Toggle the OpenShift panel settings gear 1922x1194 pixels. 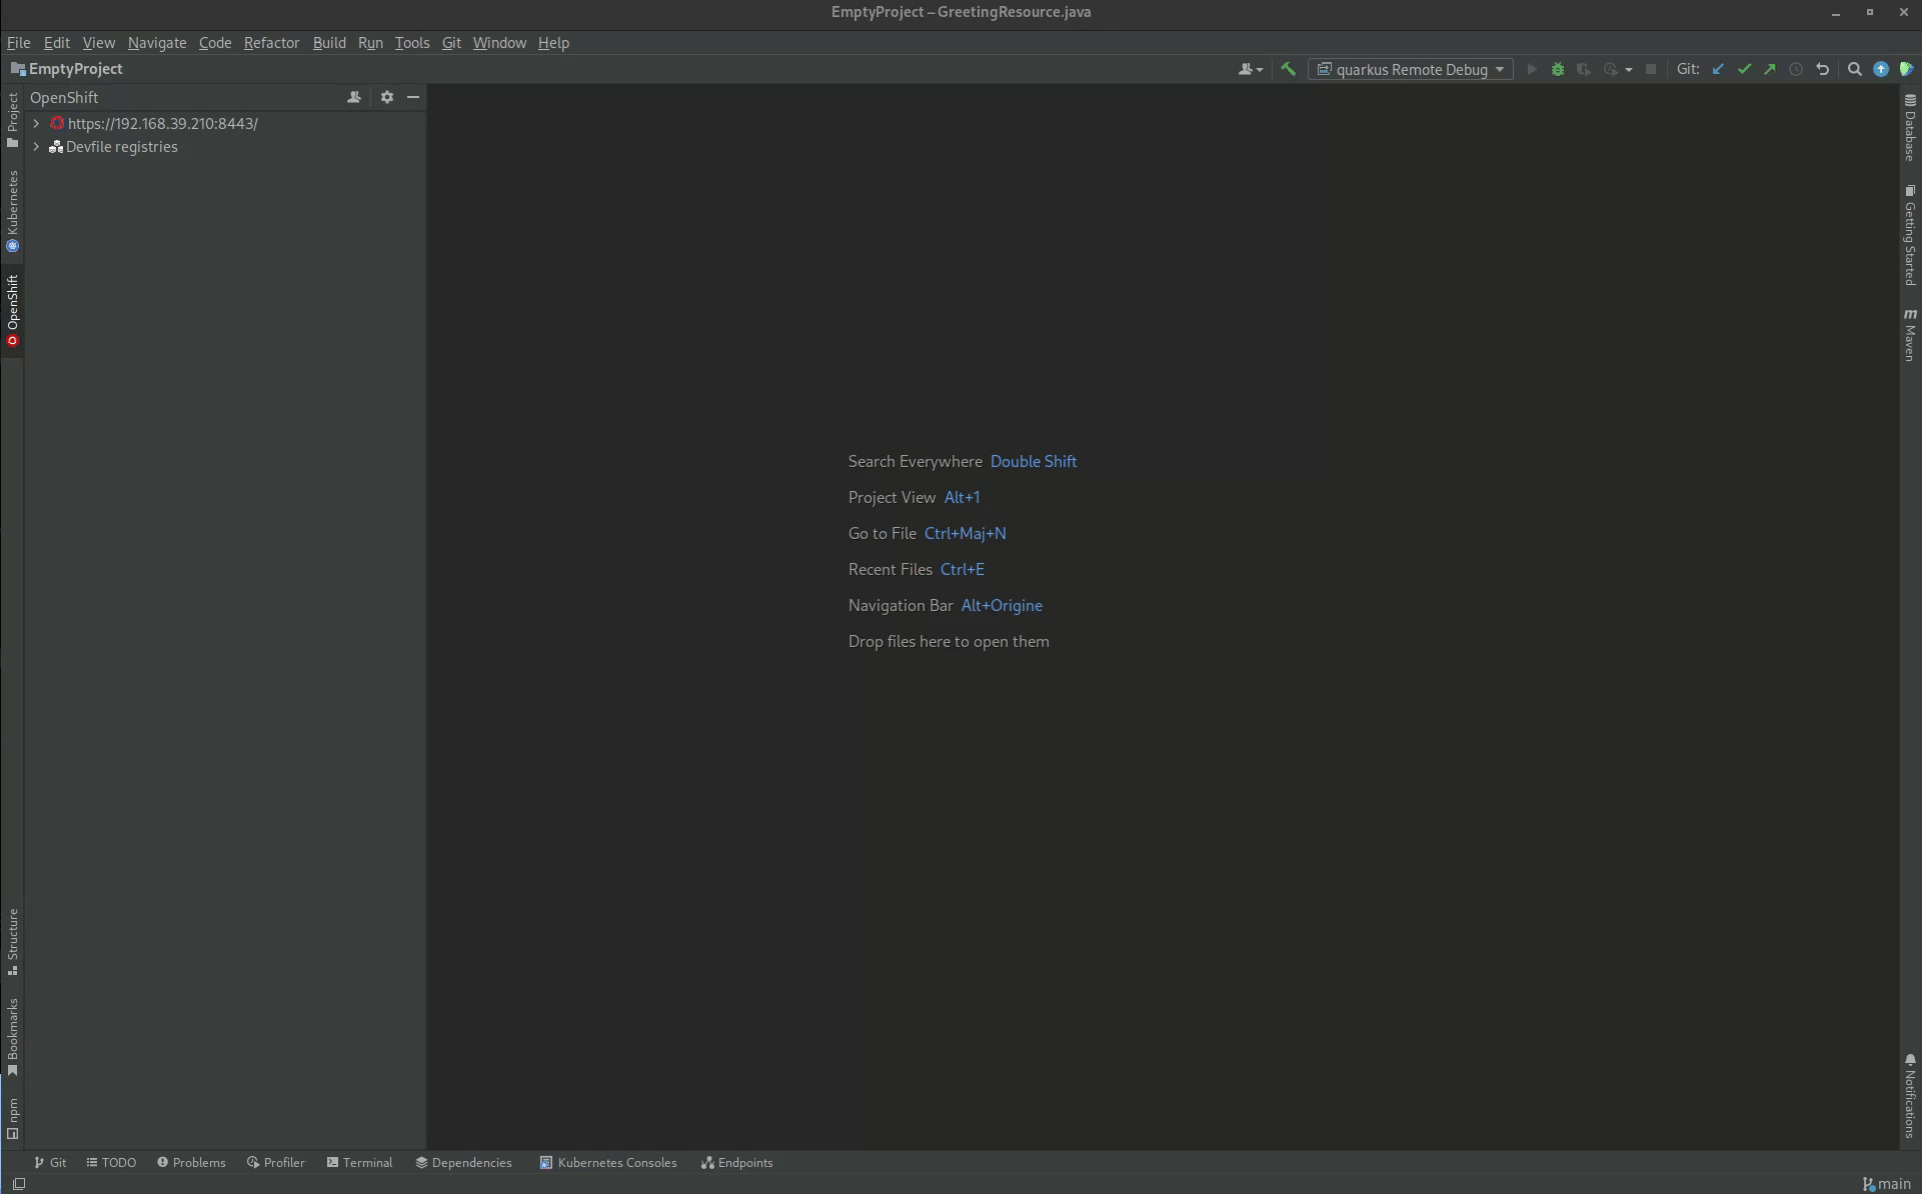tap(386, 96)
